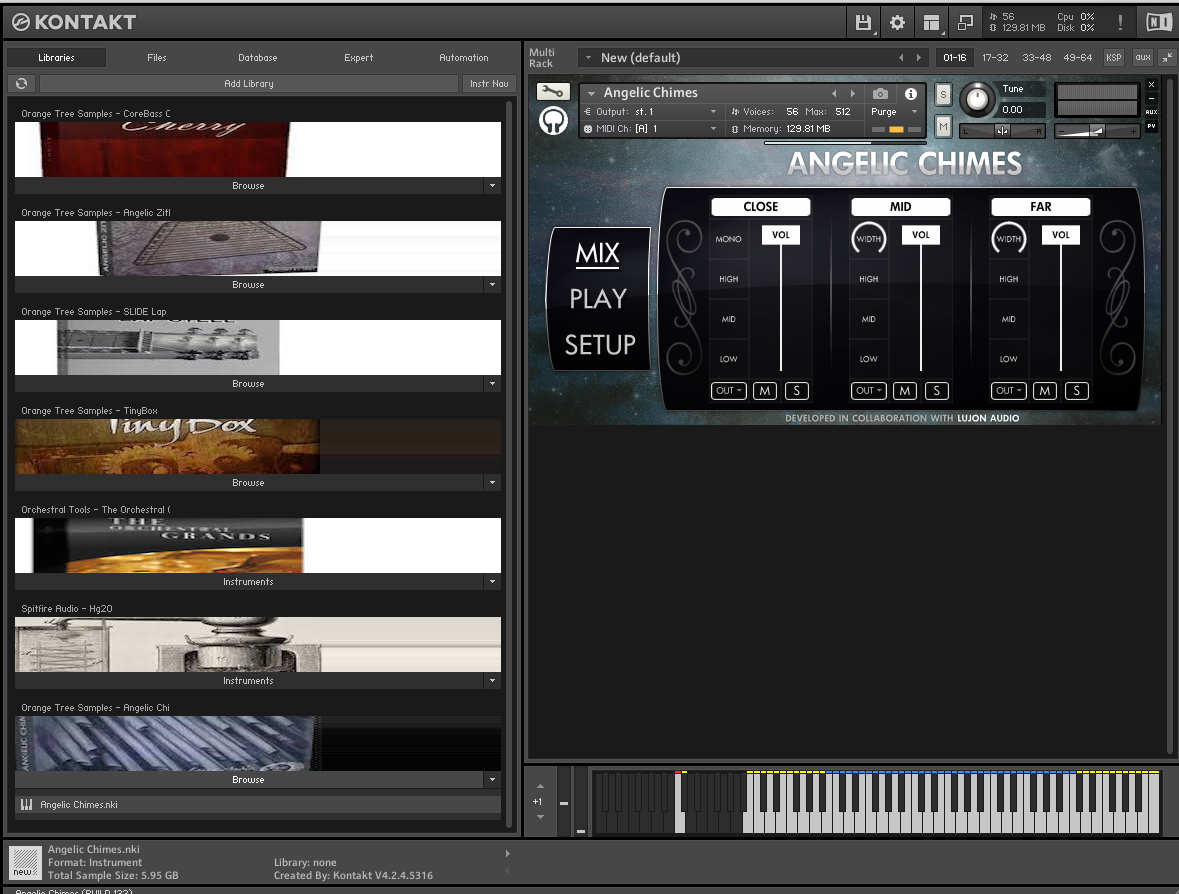The image size is (1179, 894).
Task: Click the Add Library button
Action: point(249,83)
